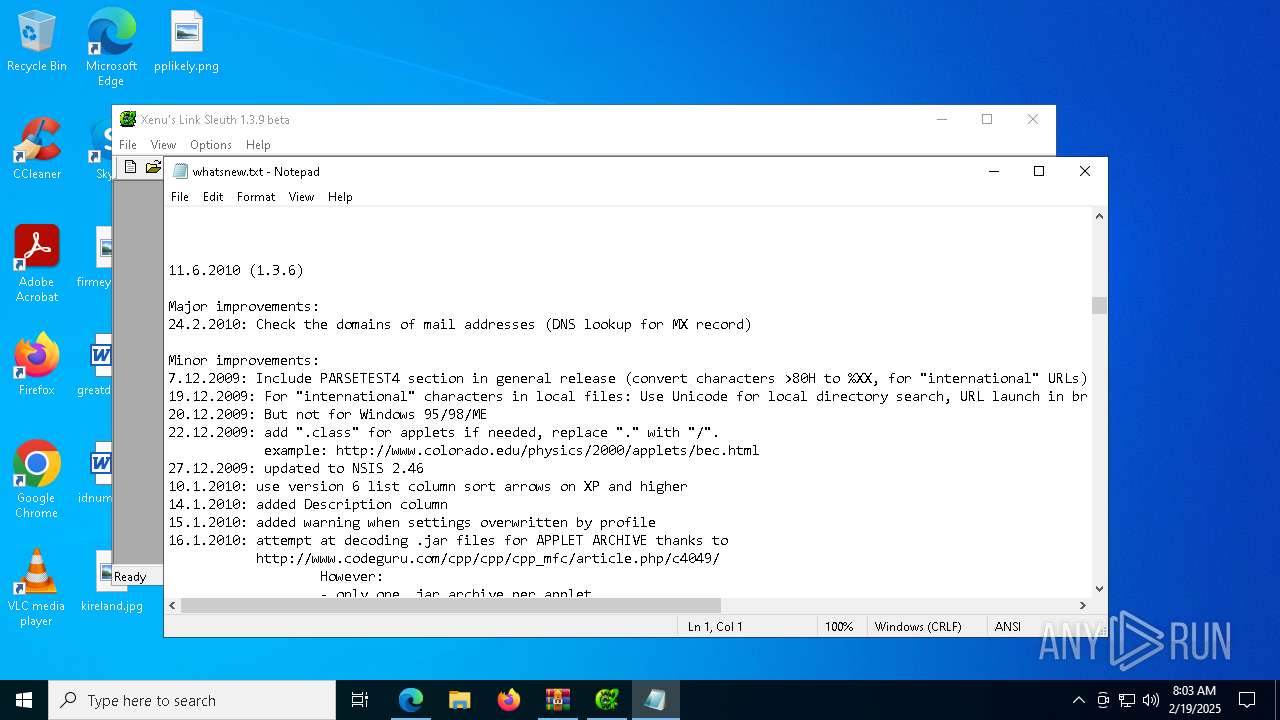Open the volume control in system tray

(1151, 700)
